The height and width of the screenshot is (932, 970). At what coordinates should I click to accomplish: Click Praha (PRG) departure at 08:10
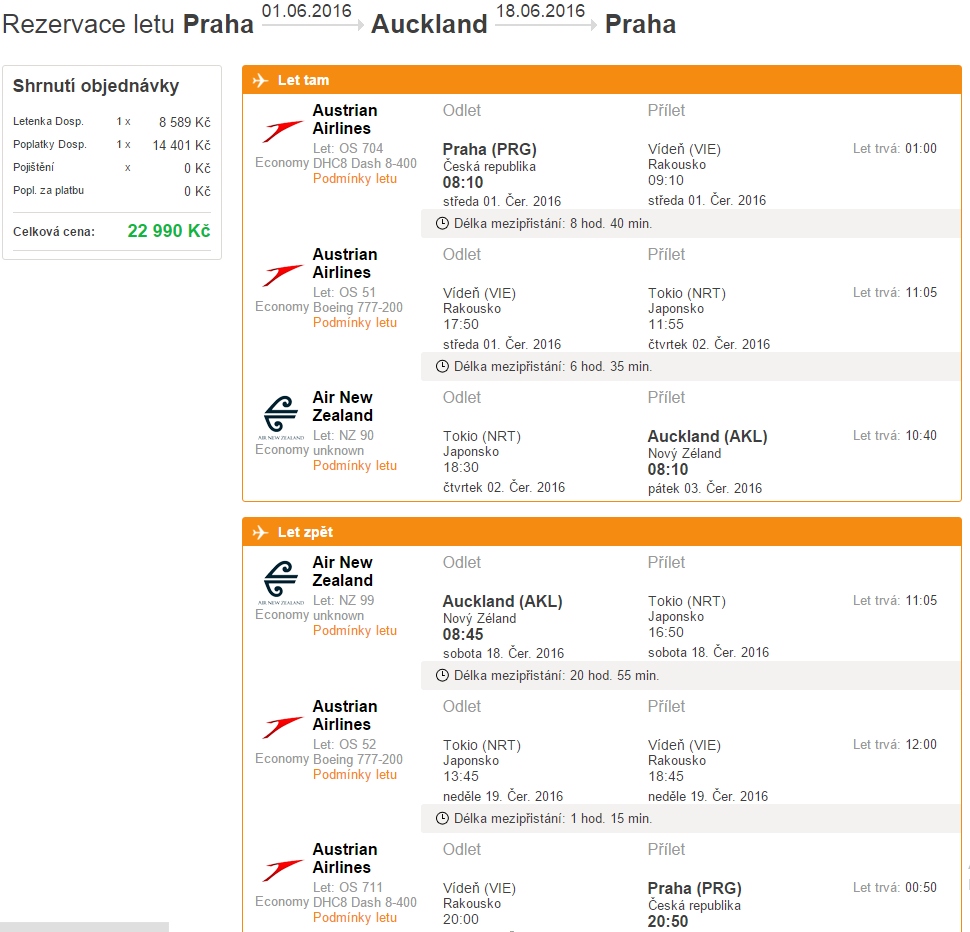click(x=489, y=150)
